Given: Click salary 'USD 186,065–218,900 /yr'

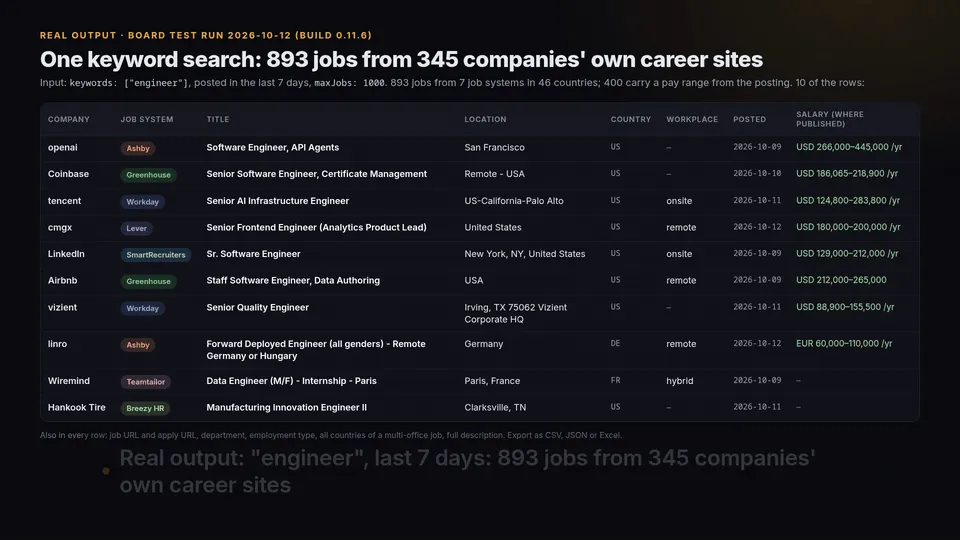Looking at the screenshot, I should [x=847, y=173].
